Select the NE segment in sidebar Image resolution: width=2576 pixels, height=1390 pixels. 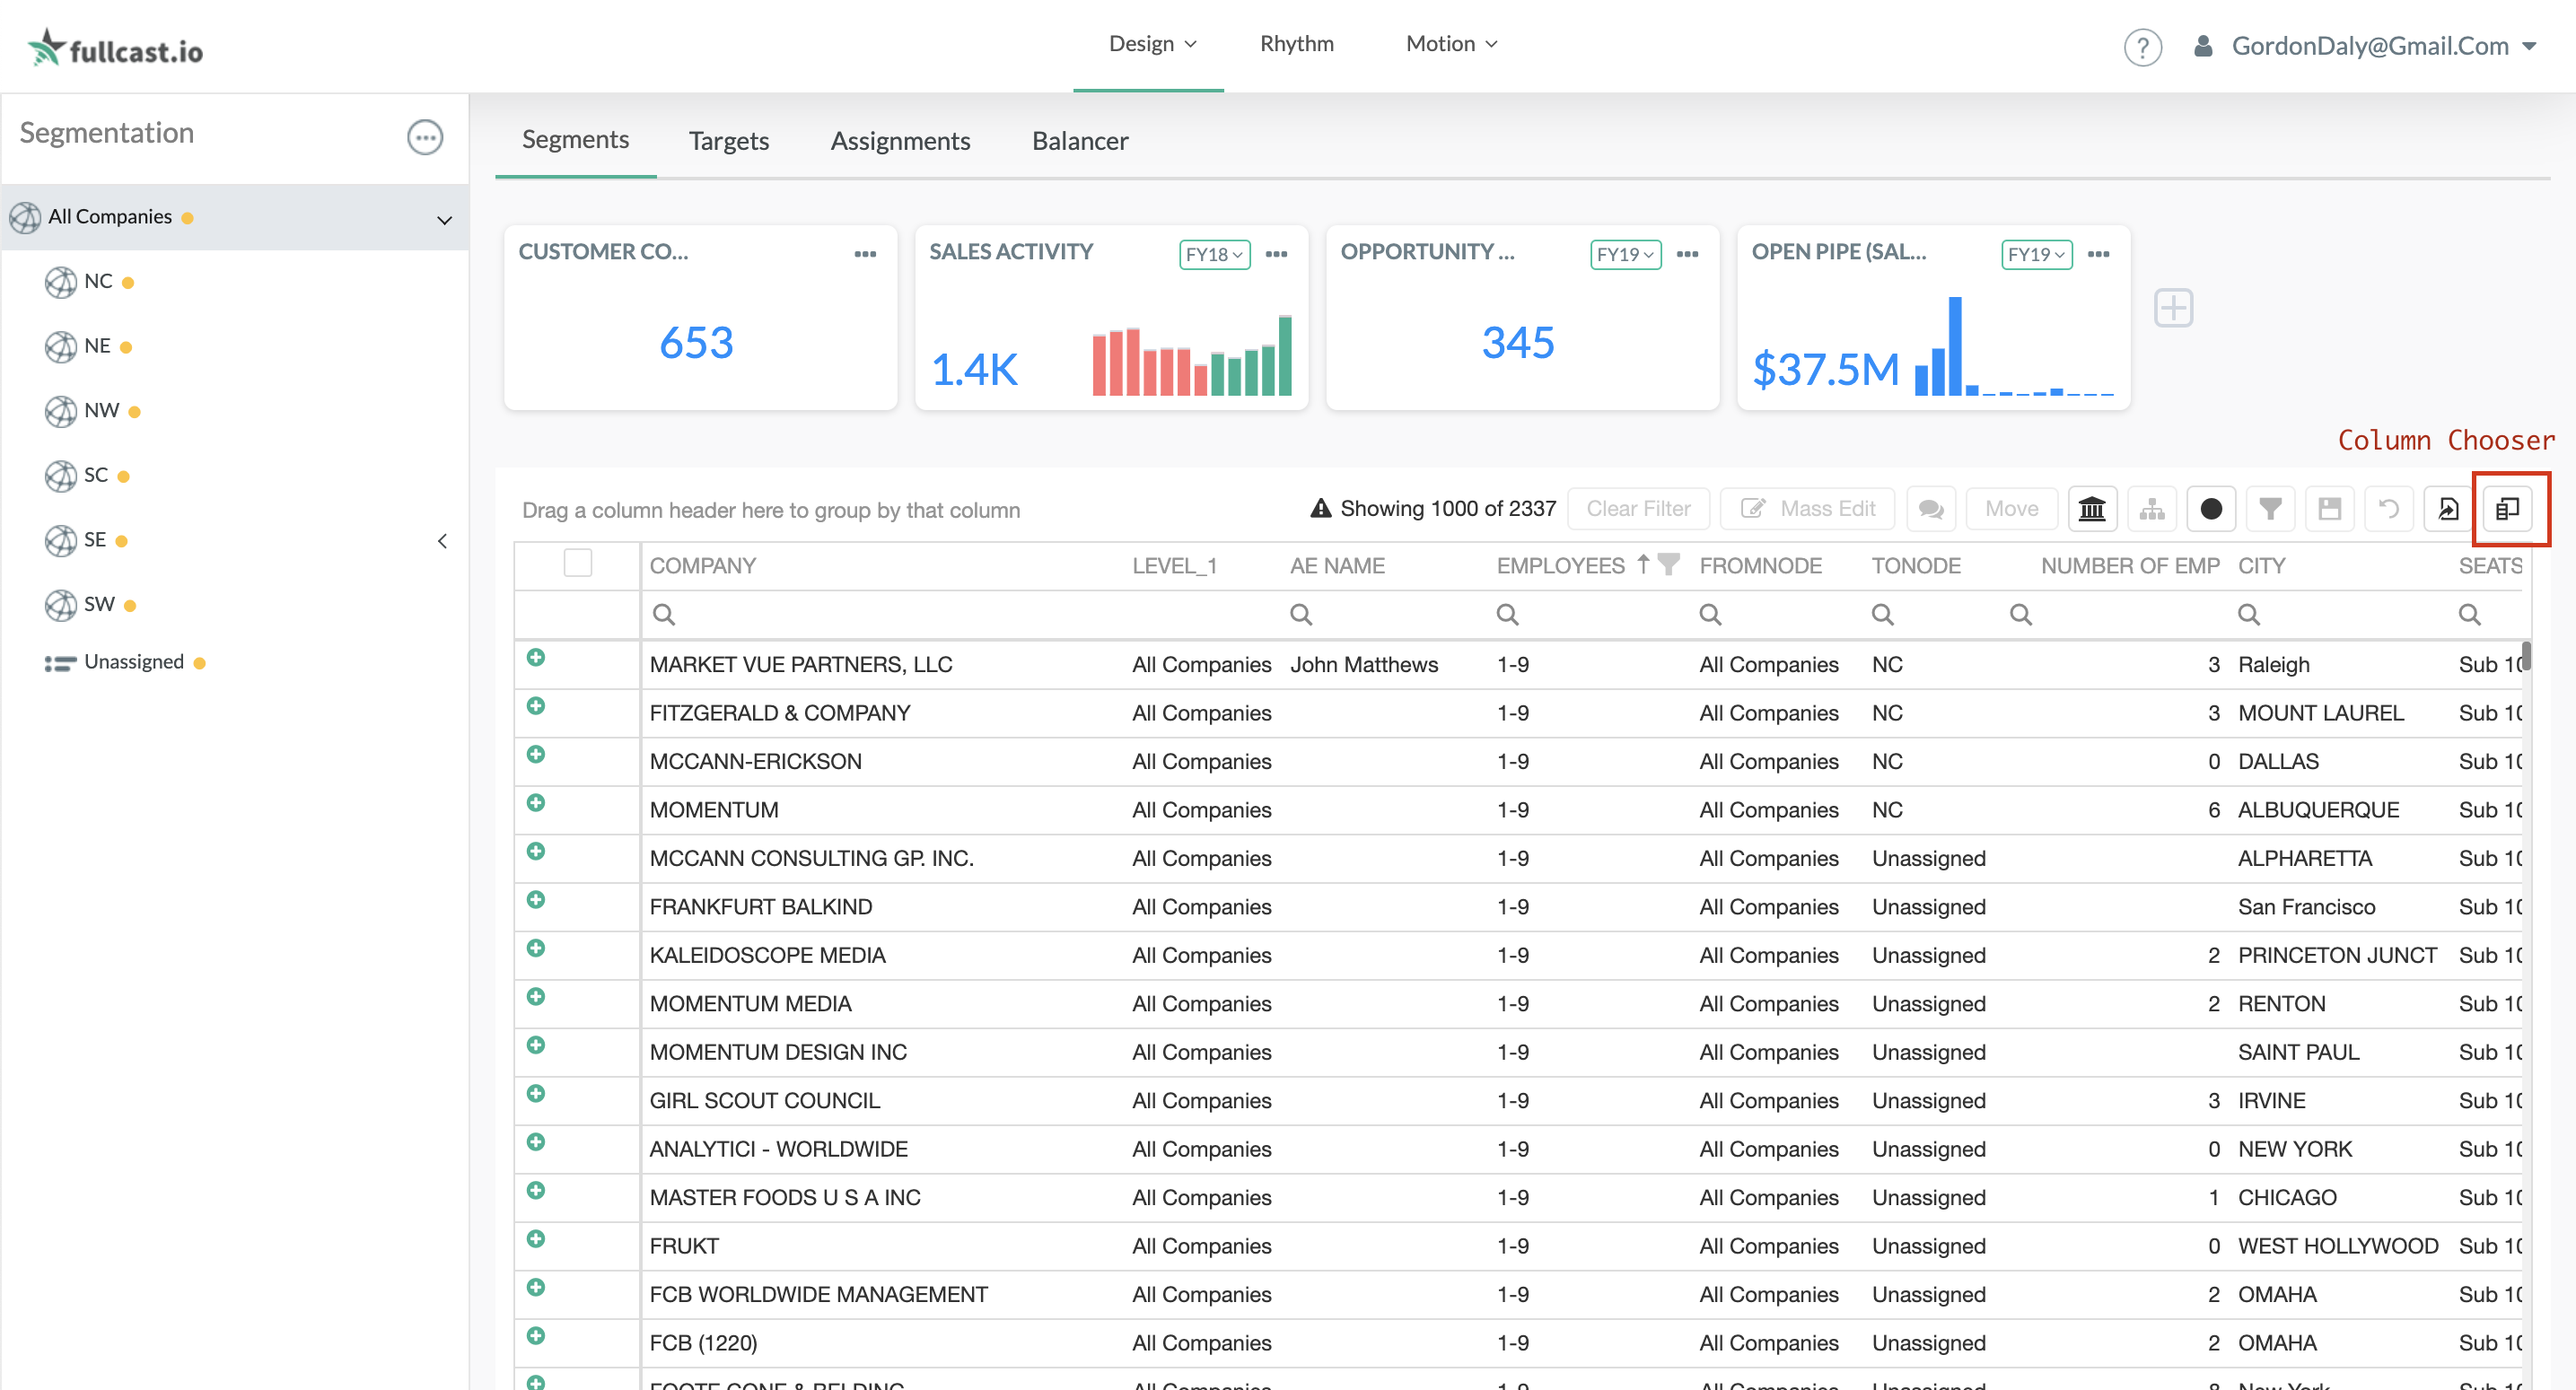97,346
